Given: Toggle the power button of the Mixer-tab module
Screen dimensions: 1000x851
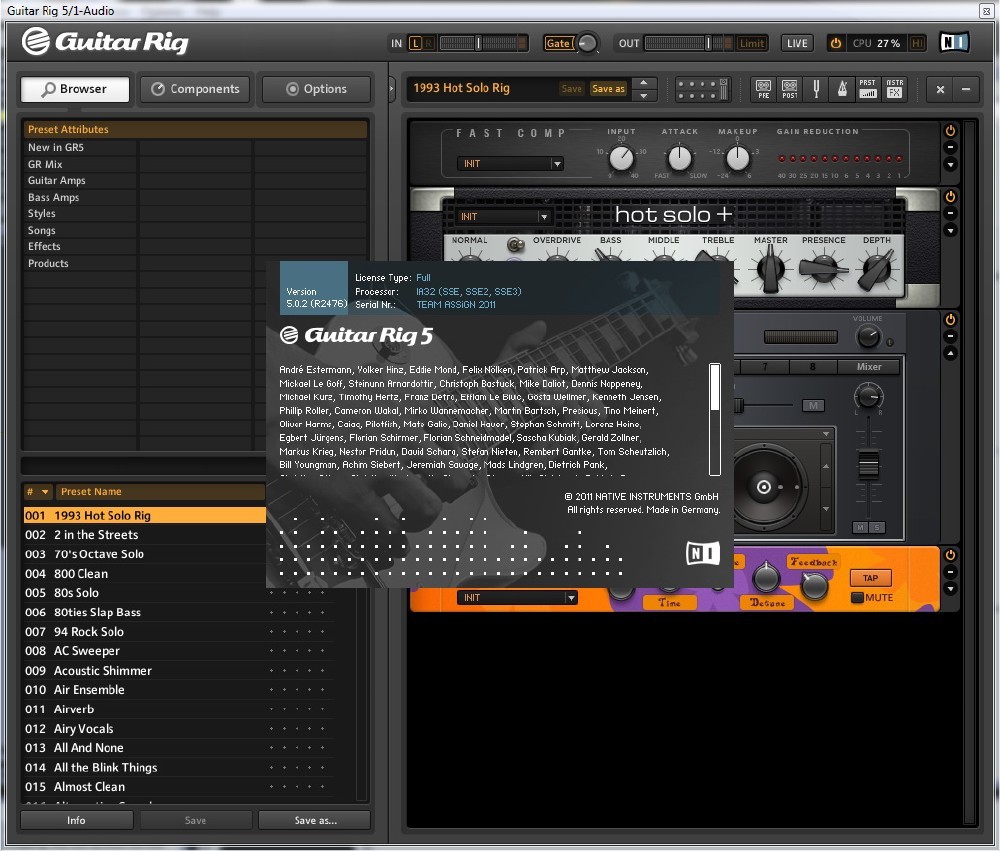Looking at the screenshot, I should (x=950, y=320).
